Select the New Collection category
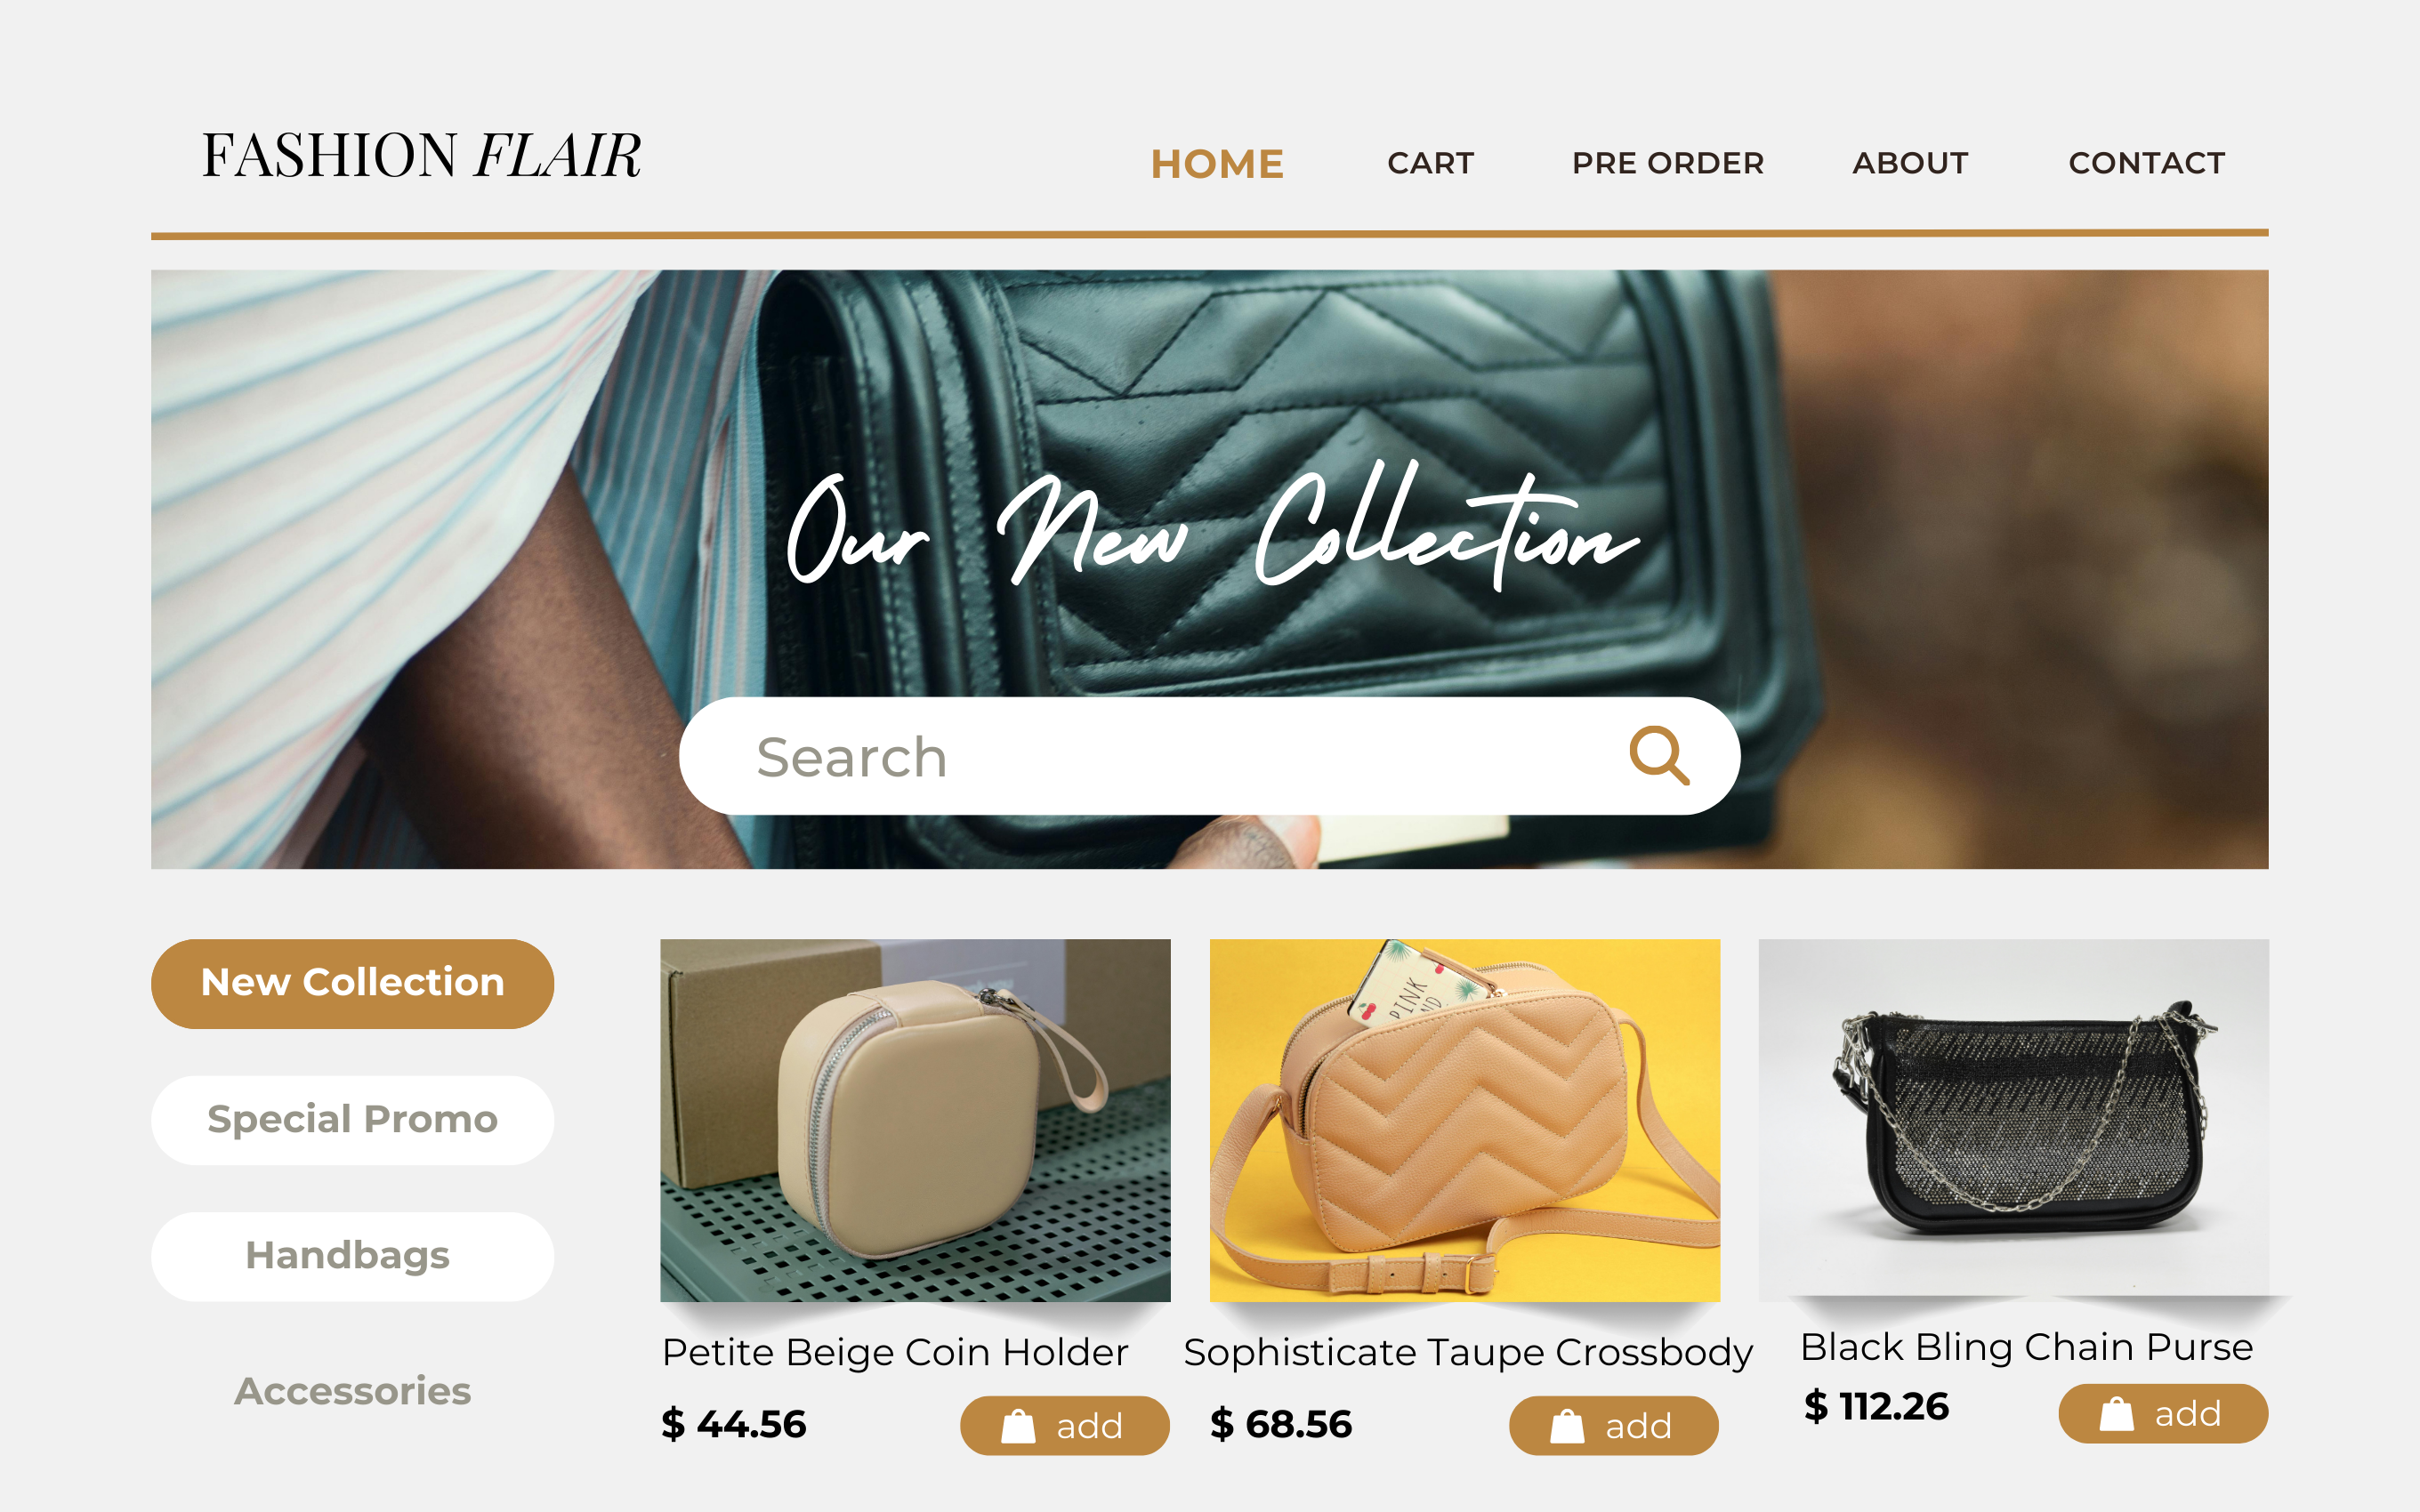 pos(352,983)
